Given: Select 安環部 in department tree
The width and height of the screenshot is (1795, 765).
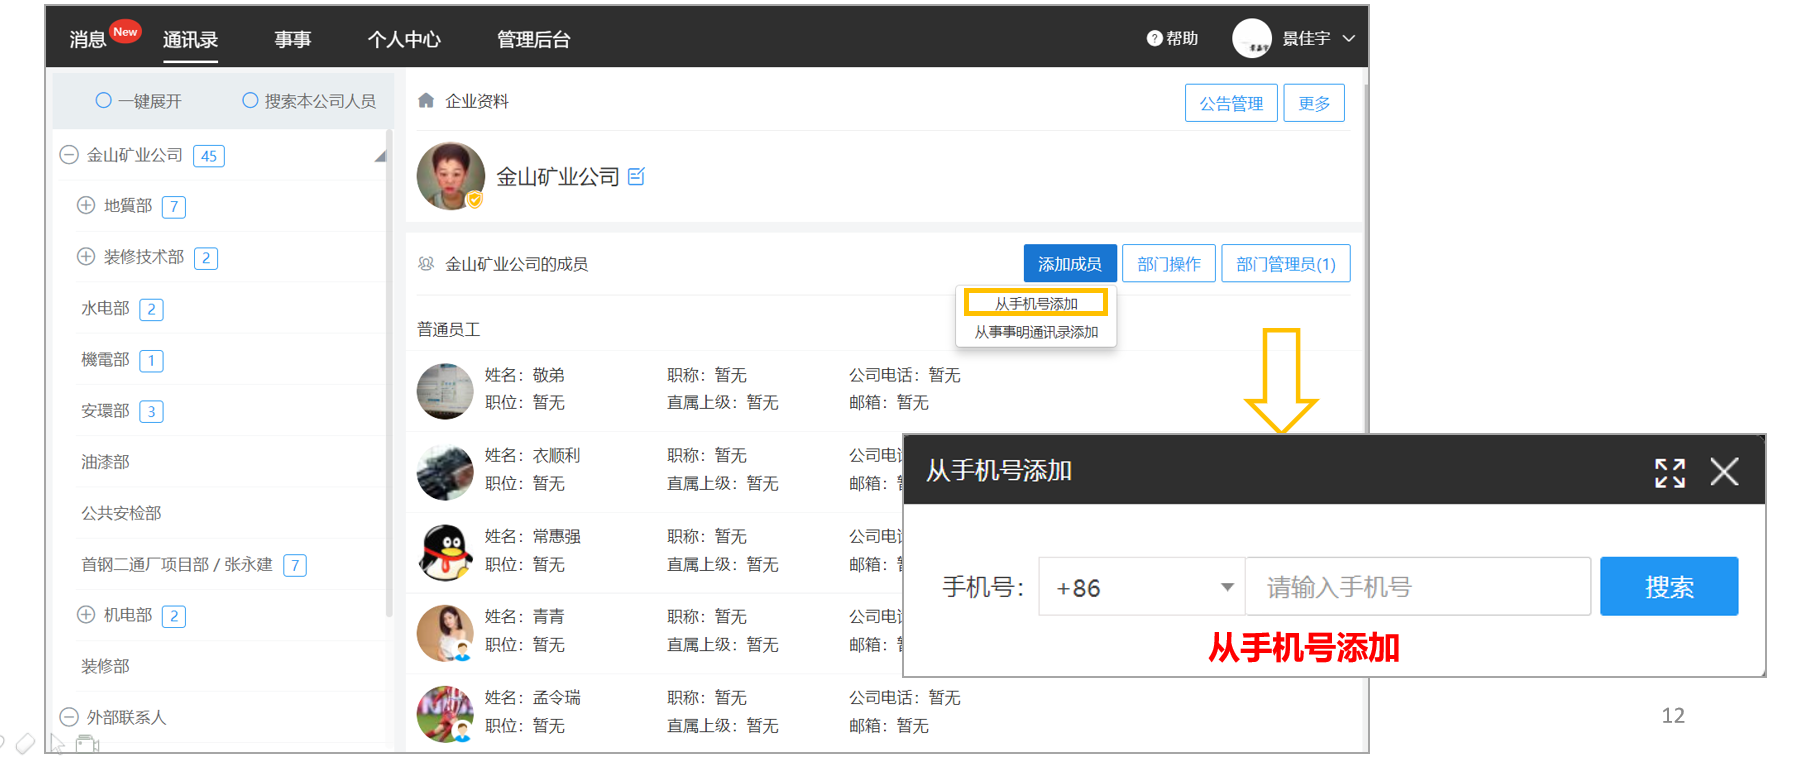Looking at the screenshot, I should 105,410.
